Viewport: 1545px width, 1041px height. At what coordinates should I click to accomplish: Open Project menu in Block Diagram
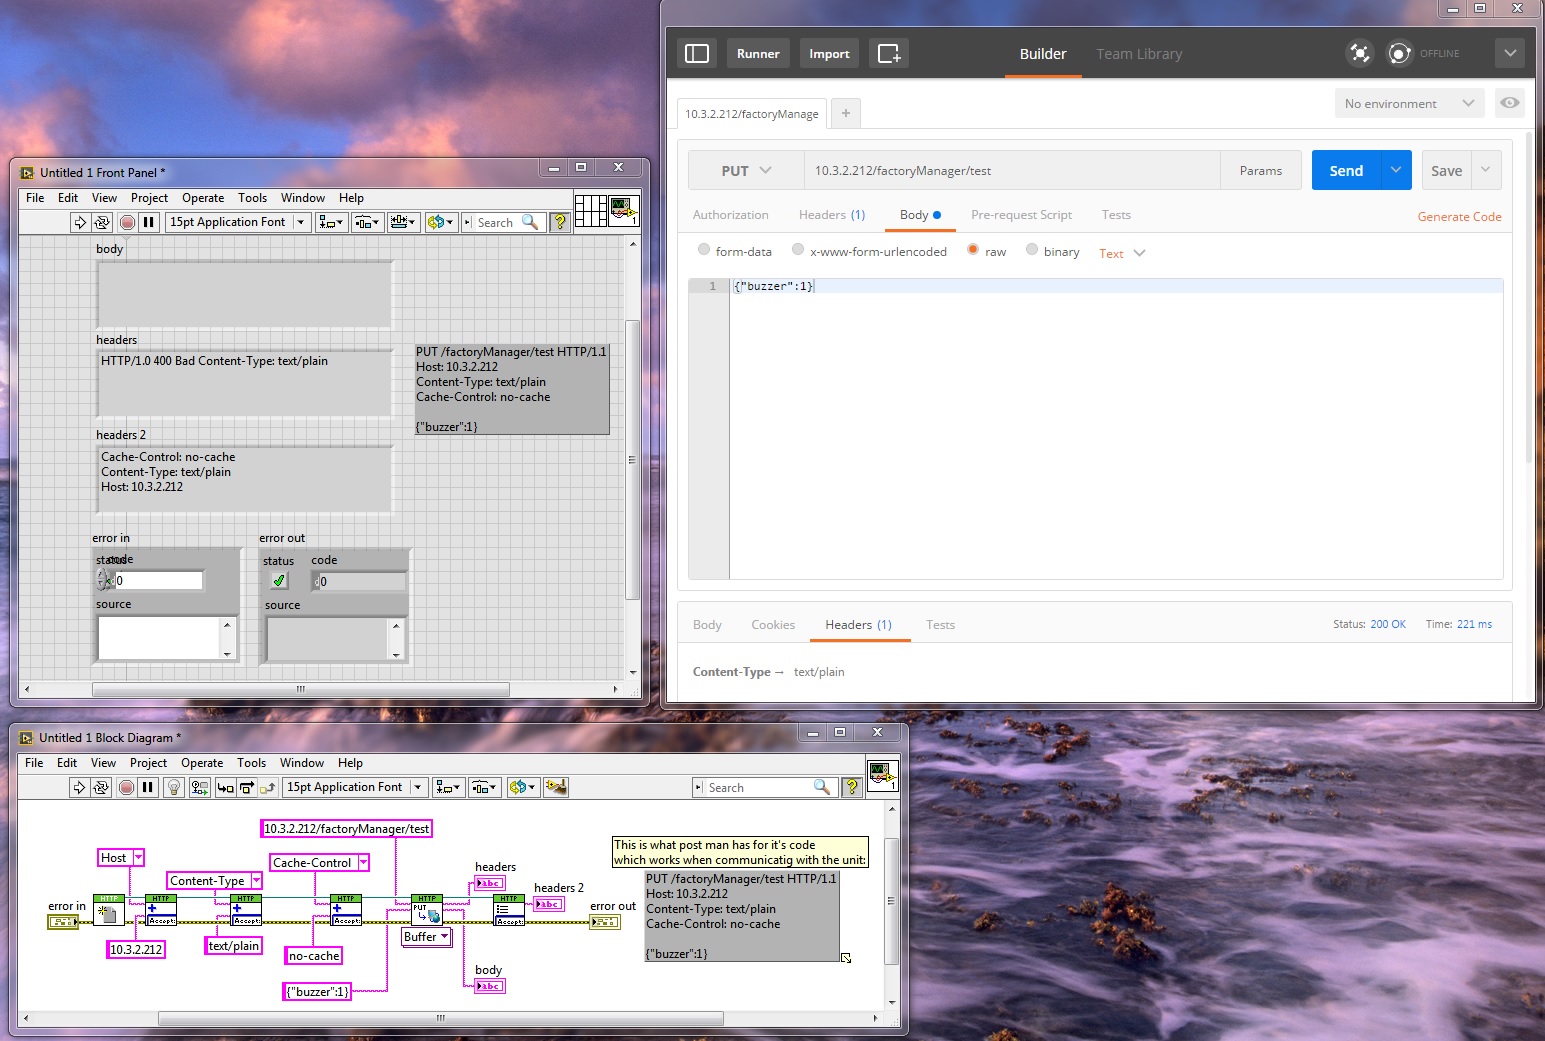click(x=149, y=763)
